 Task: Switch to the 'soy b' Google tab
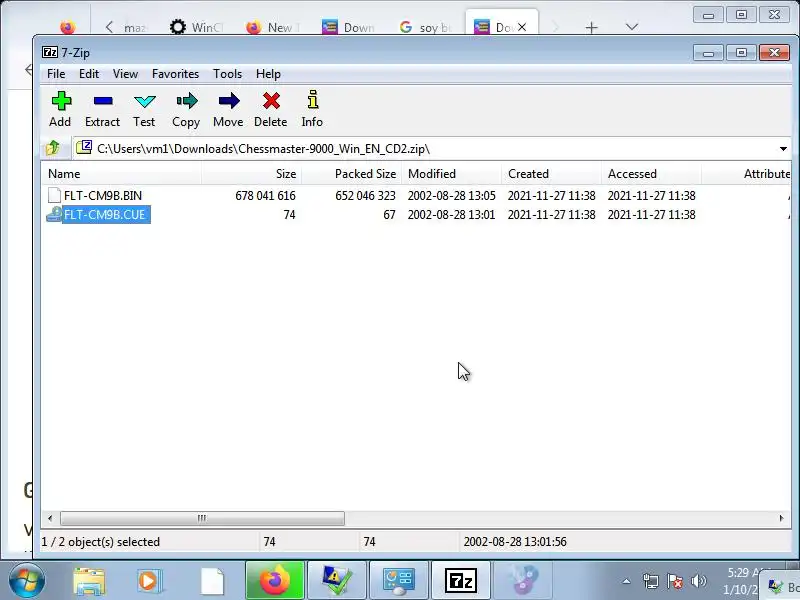click(425, 27)
